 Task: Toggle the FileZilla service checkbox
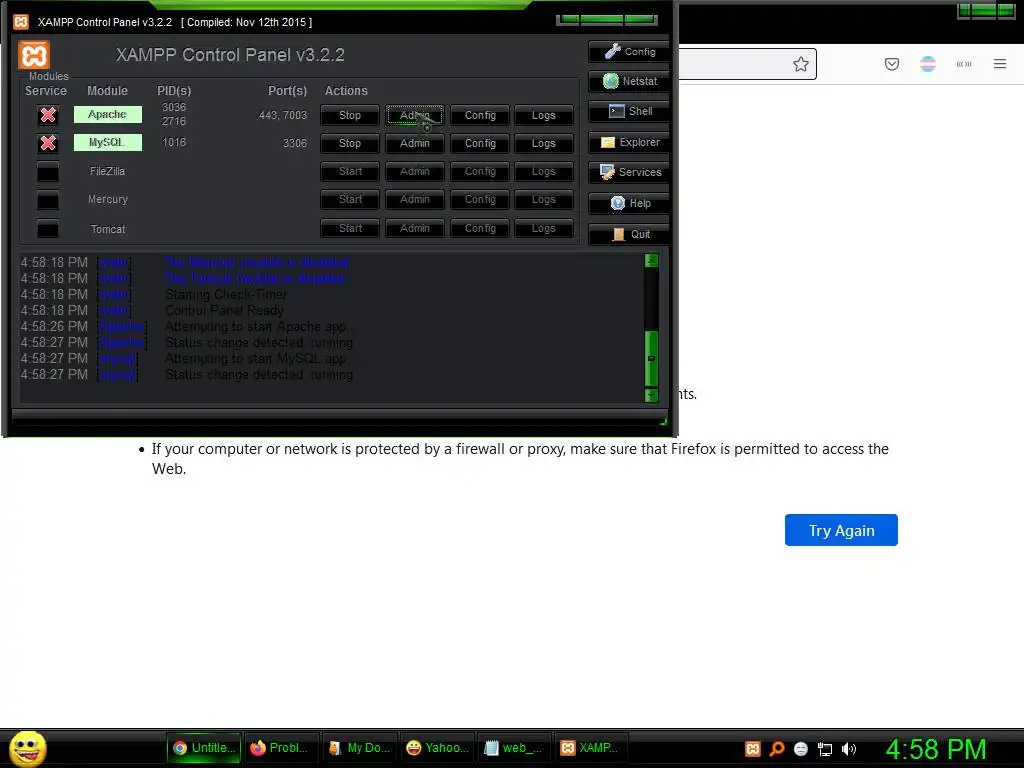[x=48, y=172]
